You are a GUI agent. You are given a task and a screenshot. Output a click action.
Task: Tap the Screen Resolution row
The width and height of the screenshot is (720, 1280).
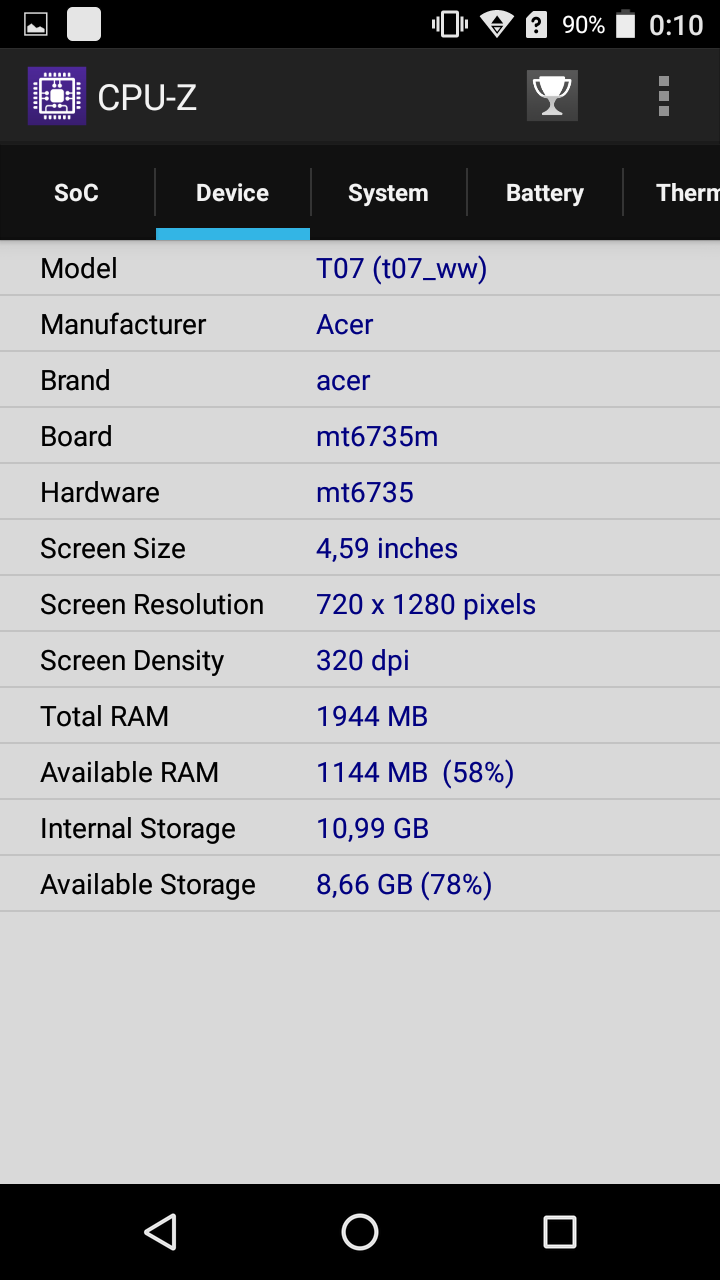[360, 604]
